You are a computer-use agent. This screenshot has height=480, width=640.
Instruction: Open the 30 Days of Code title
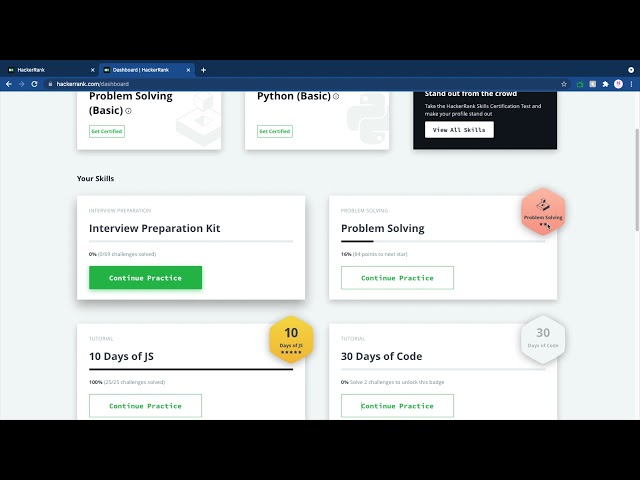pos(381,356)
